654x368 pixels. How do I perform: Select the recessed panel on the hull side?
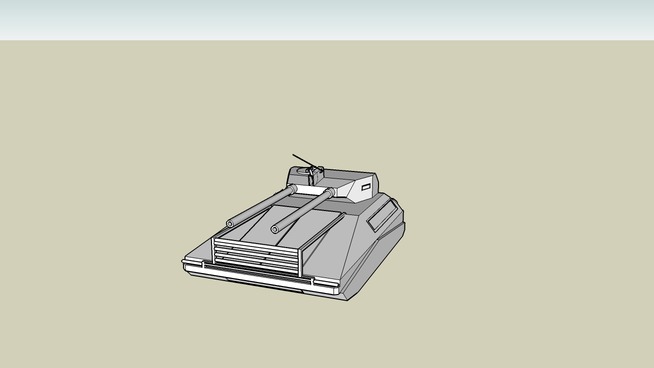382,216
